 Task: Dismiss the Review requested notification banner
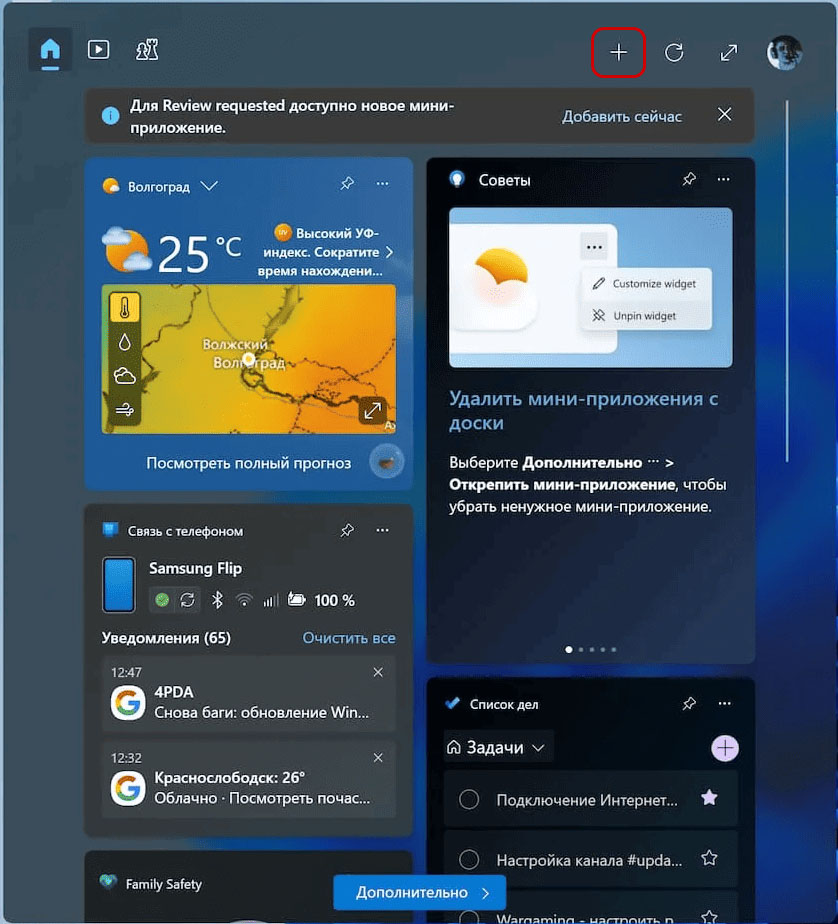[x=724, y=114]
